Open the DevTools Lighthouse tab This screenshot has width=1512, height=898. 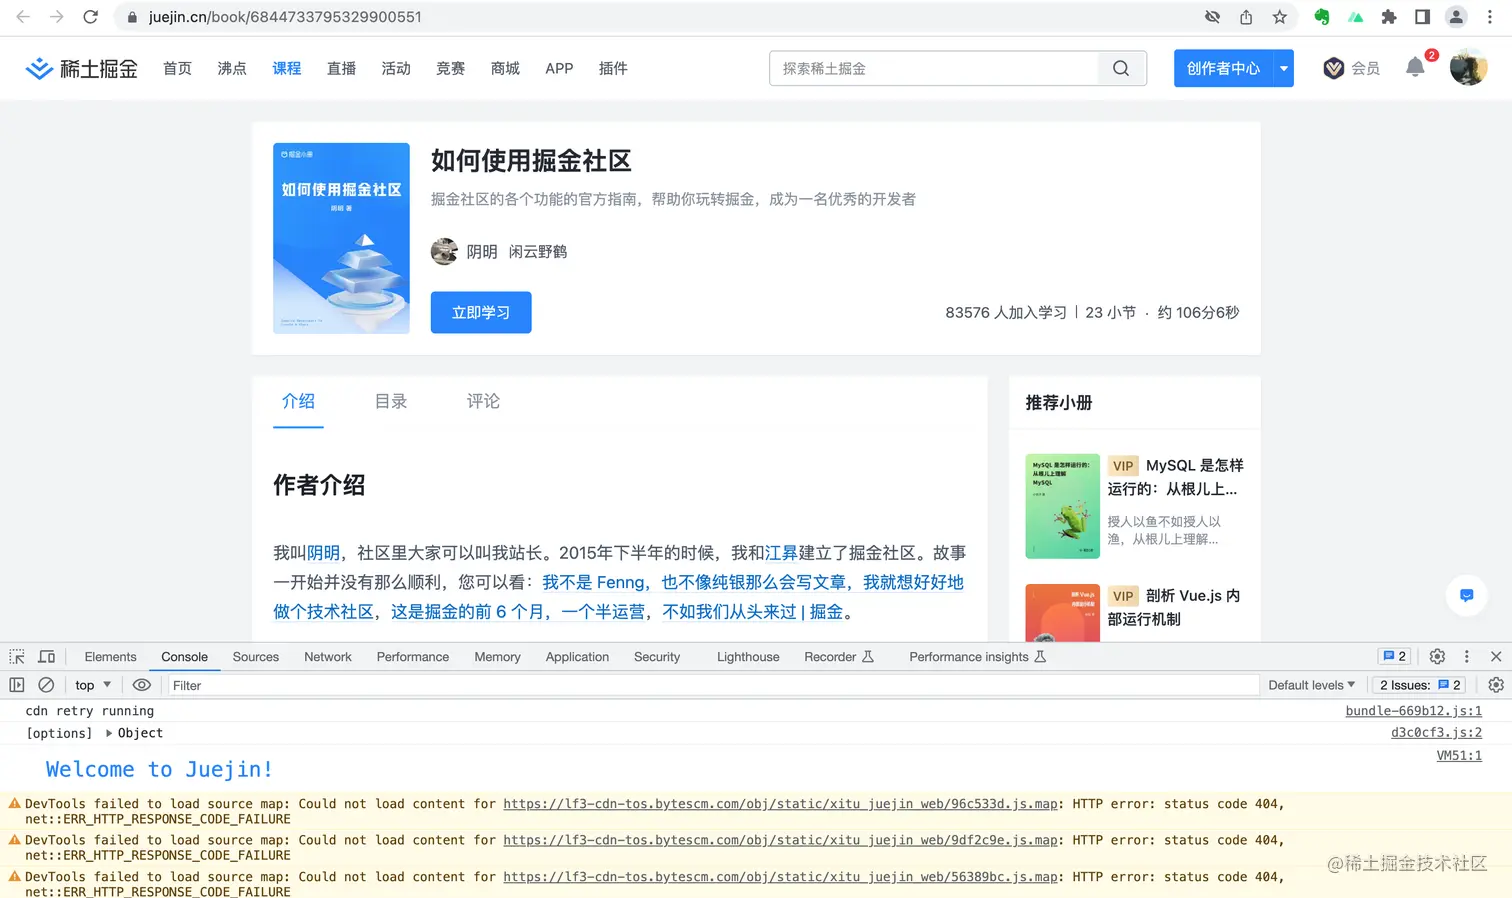(748, 657)
